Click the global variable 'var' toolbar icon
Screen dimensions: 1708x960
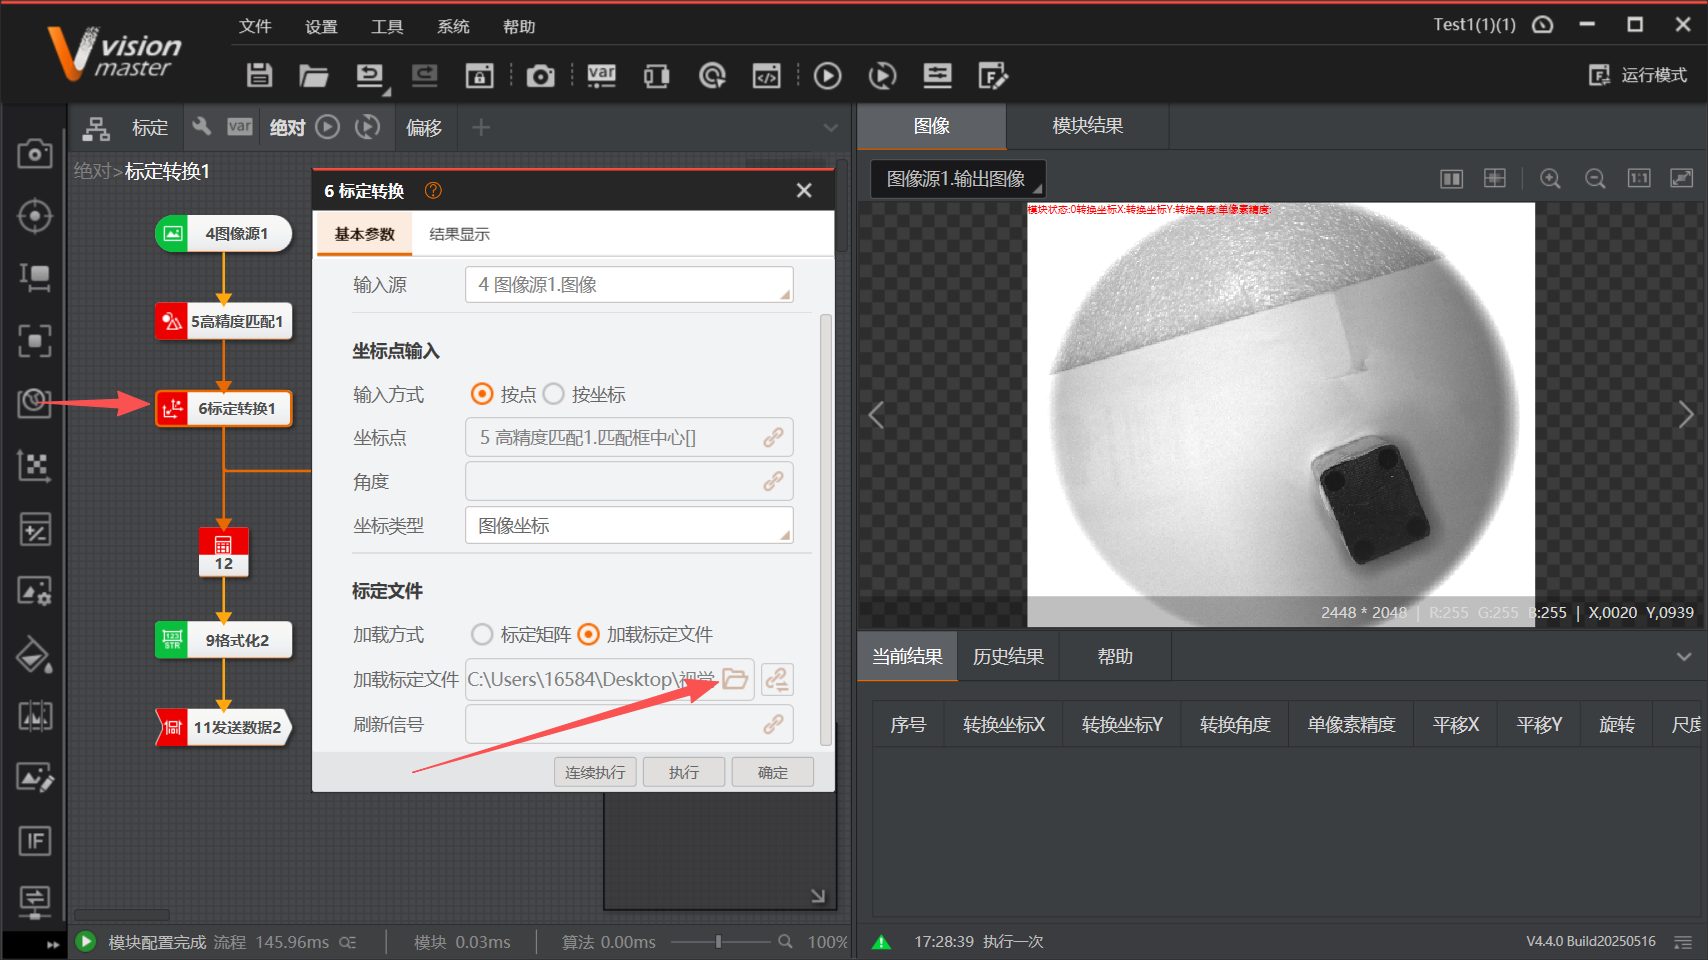pos(601,76)
